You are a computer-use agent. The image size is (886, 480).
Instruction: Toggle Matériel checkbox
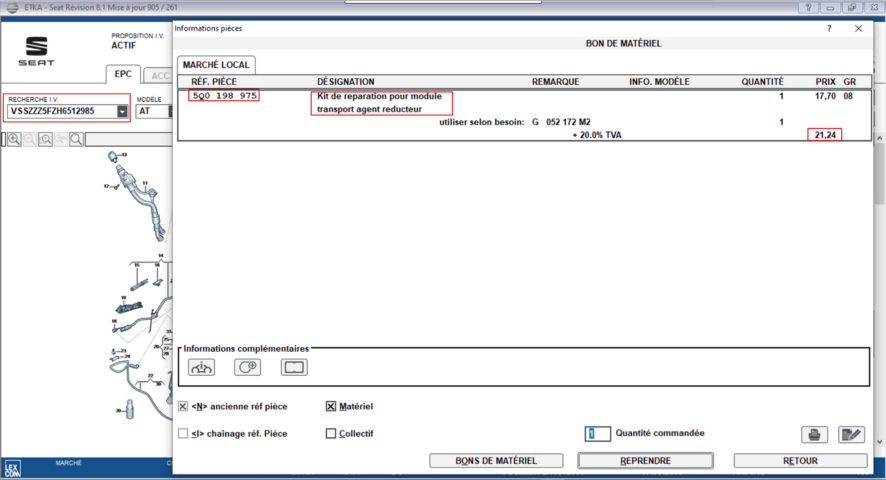[x=331, y=406]
